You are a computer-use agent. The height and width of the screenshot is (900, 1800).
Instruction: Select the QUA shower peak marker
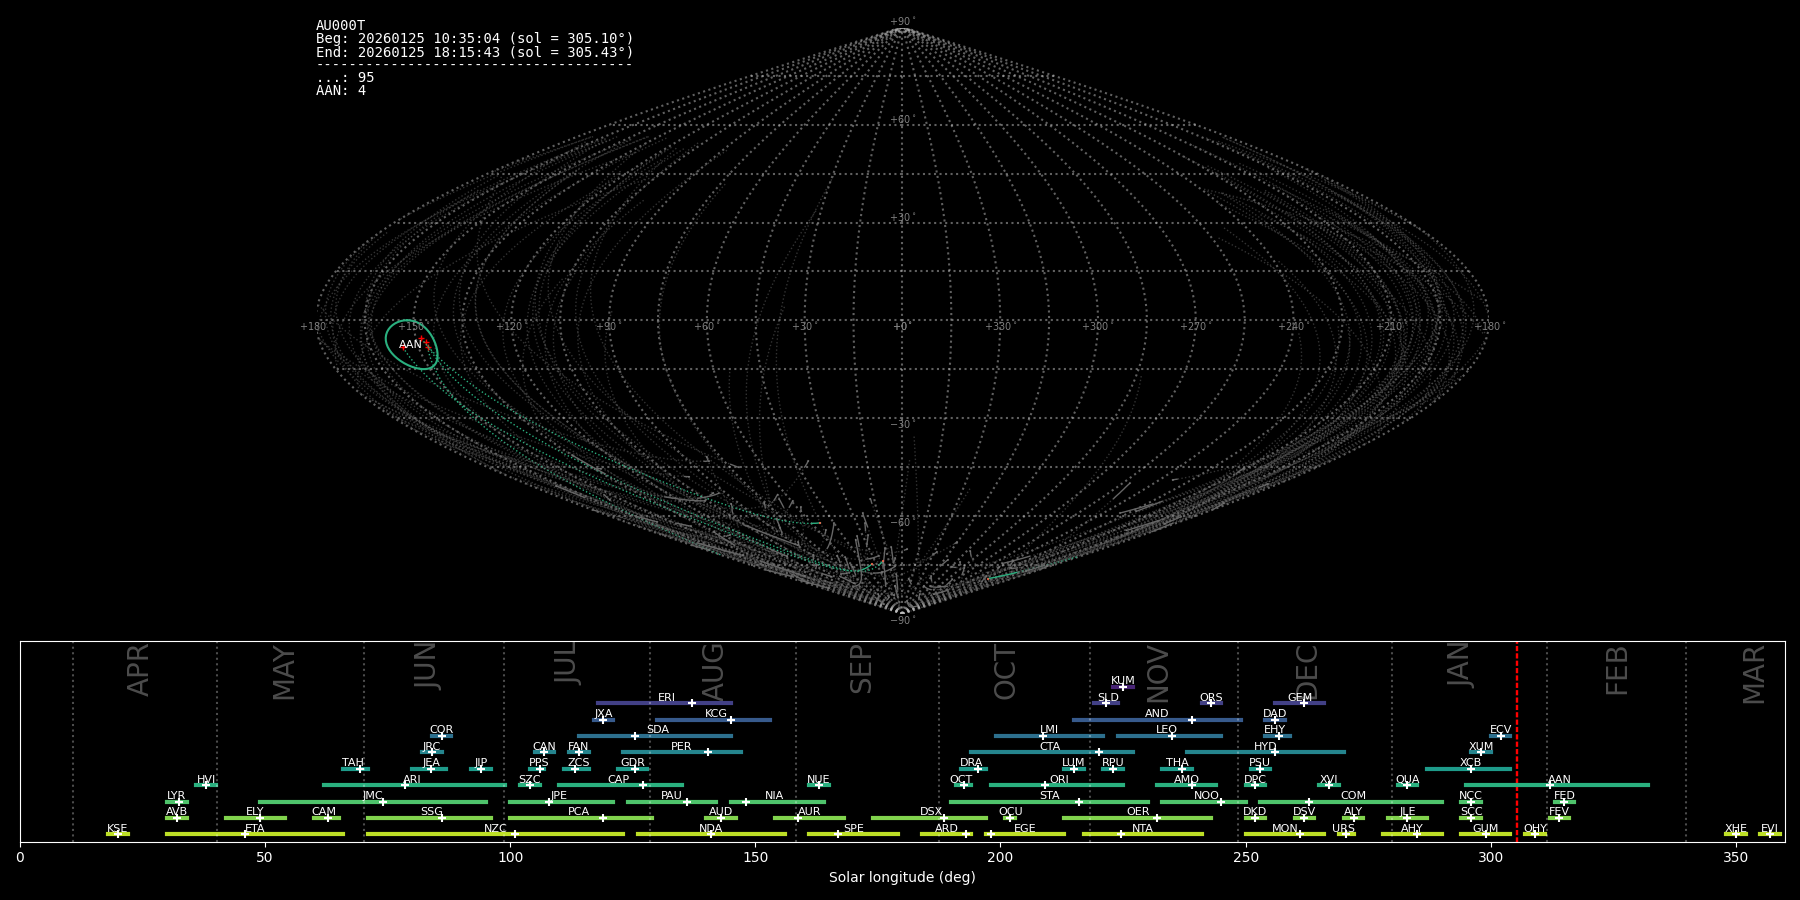click(1407, 785)
